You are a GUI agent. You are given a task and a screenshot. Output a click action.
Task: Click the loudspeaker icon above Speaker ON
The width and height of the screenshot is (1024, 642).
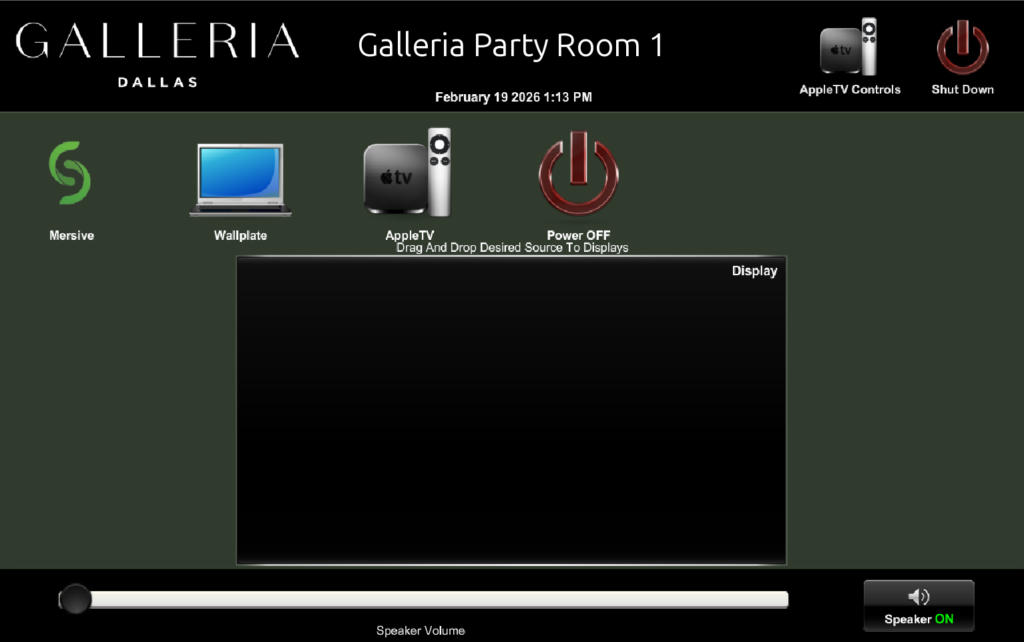coord(918,597)
